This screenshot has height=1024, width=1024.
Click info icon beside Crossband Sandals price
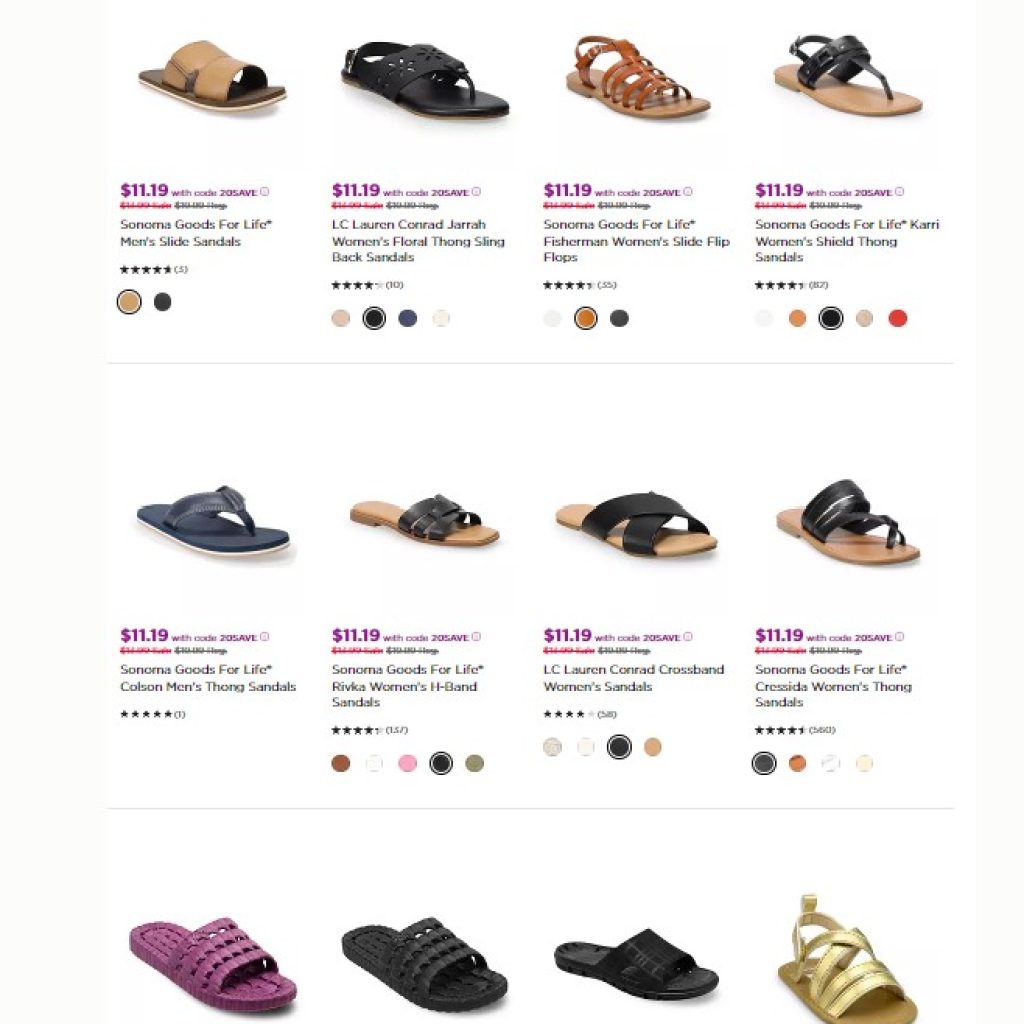(688, 637)
